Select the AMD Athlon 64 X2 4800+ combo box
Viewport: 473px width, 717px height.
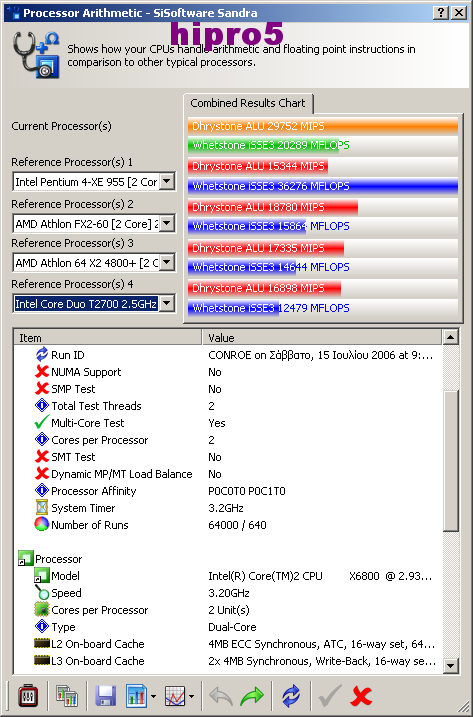pos(94,262)
